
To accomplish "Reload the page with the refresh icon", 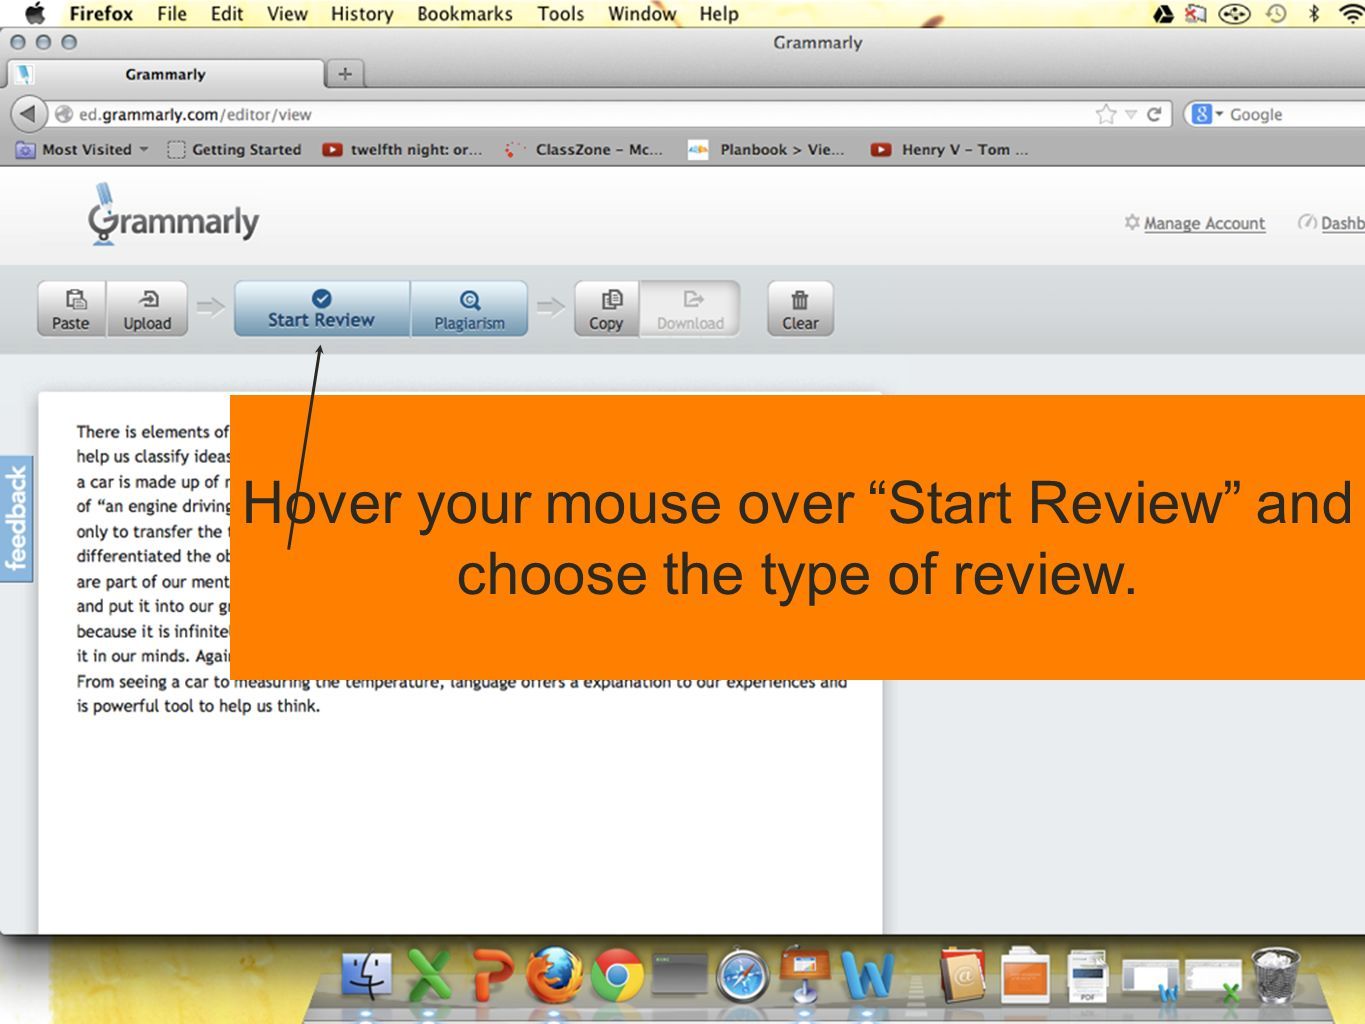I will pyautogui.click(x=1154, y=114).
